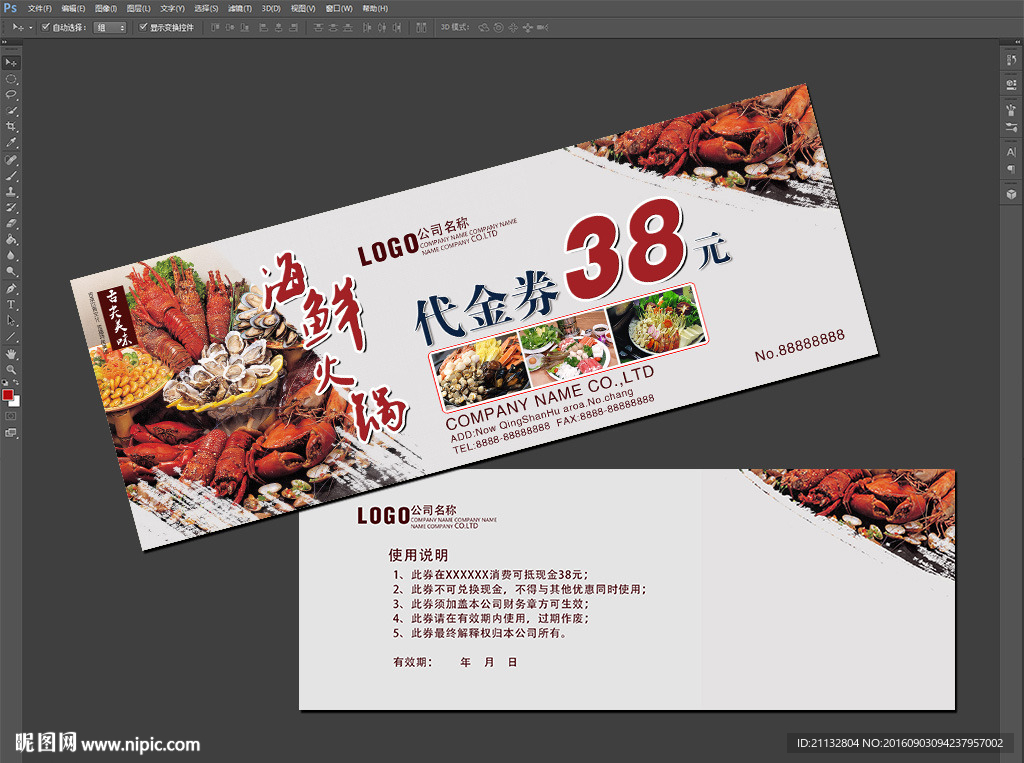Select the Crop tool

(x=11, y=127)
